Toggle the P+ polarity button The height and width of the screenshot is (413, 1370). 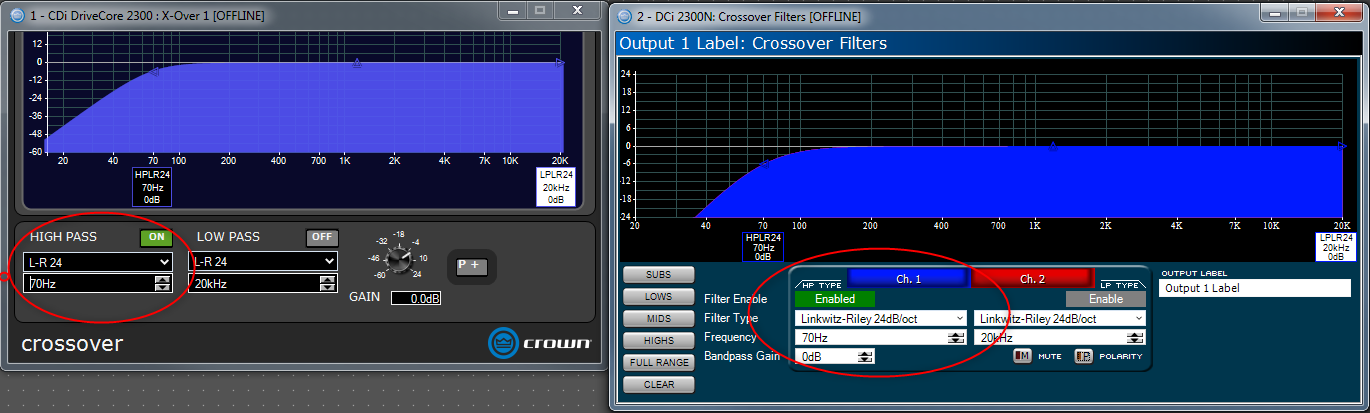coord(470,265)
